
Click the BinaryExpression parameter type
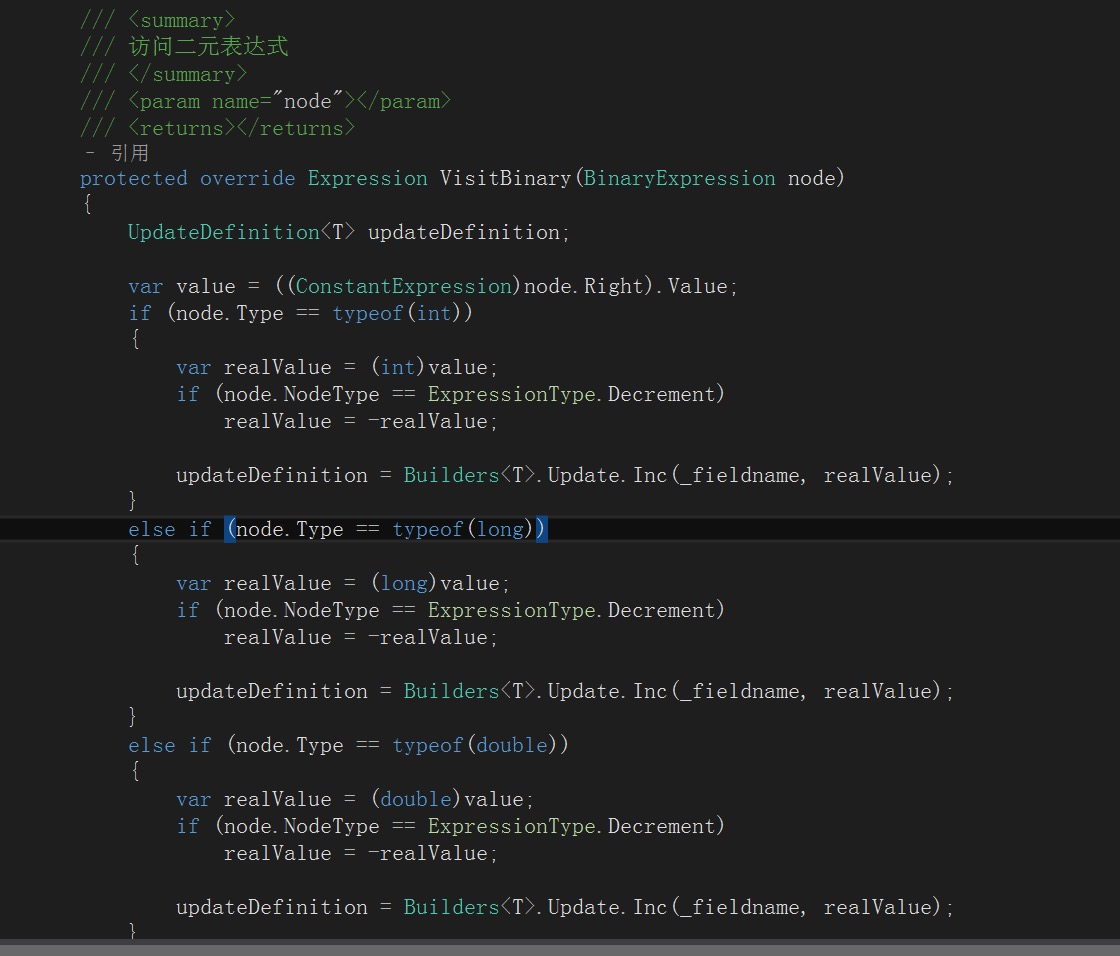tap(679, 178)
